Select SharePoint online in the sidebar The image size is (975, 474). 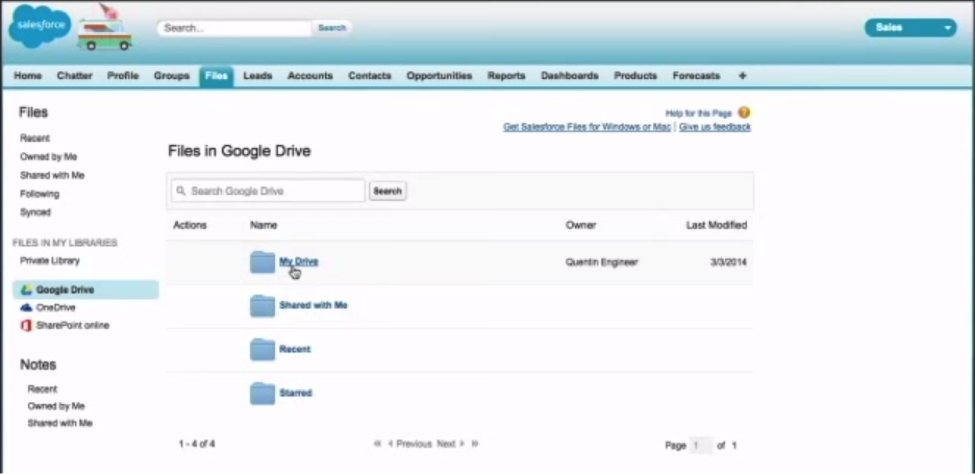click(73, 325)
